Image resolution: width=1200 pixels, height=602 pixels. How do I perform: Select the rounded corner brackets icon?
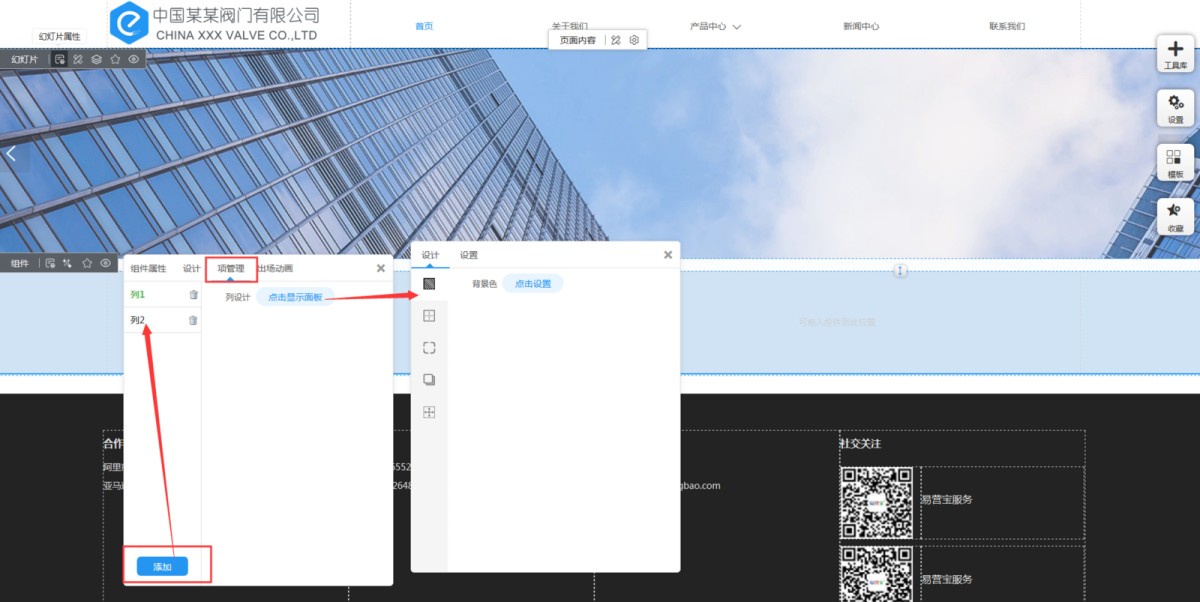click(x=429, y=348)
